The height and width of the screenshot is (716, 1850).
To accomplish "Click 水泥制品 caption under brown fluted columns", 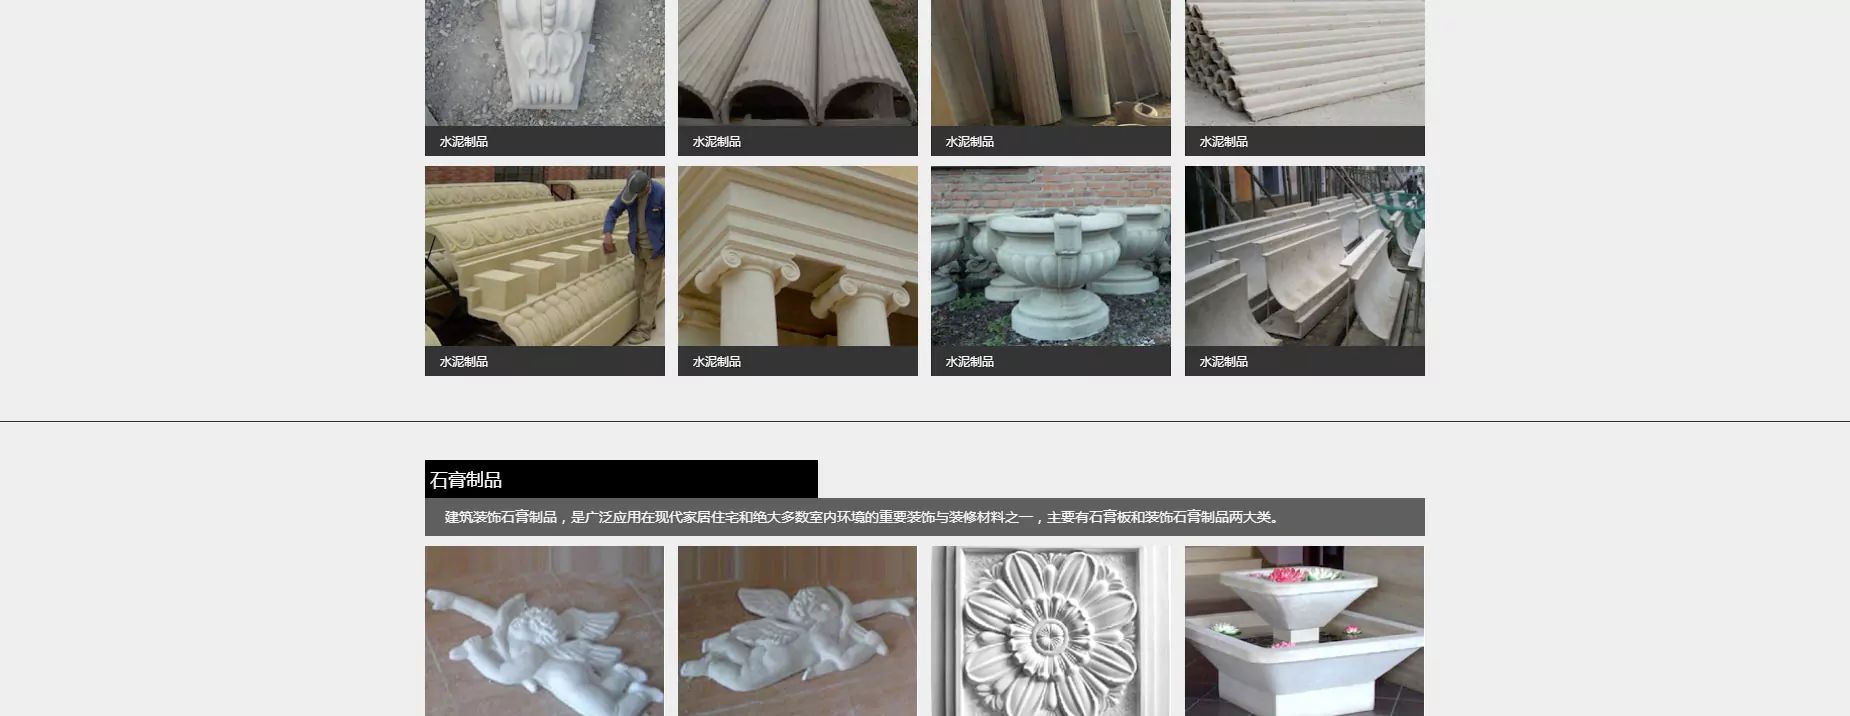I will click(970, 141).
